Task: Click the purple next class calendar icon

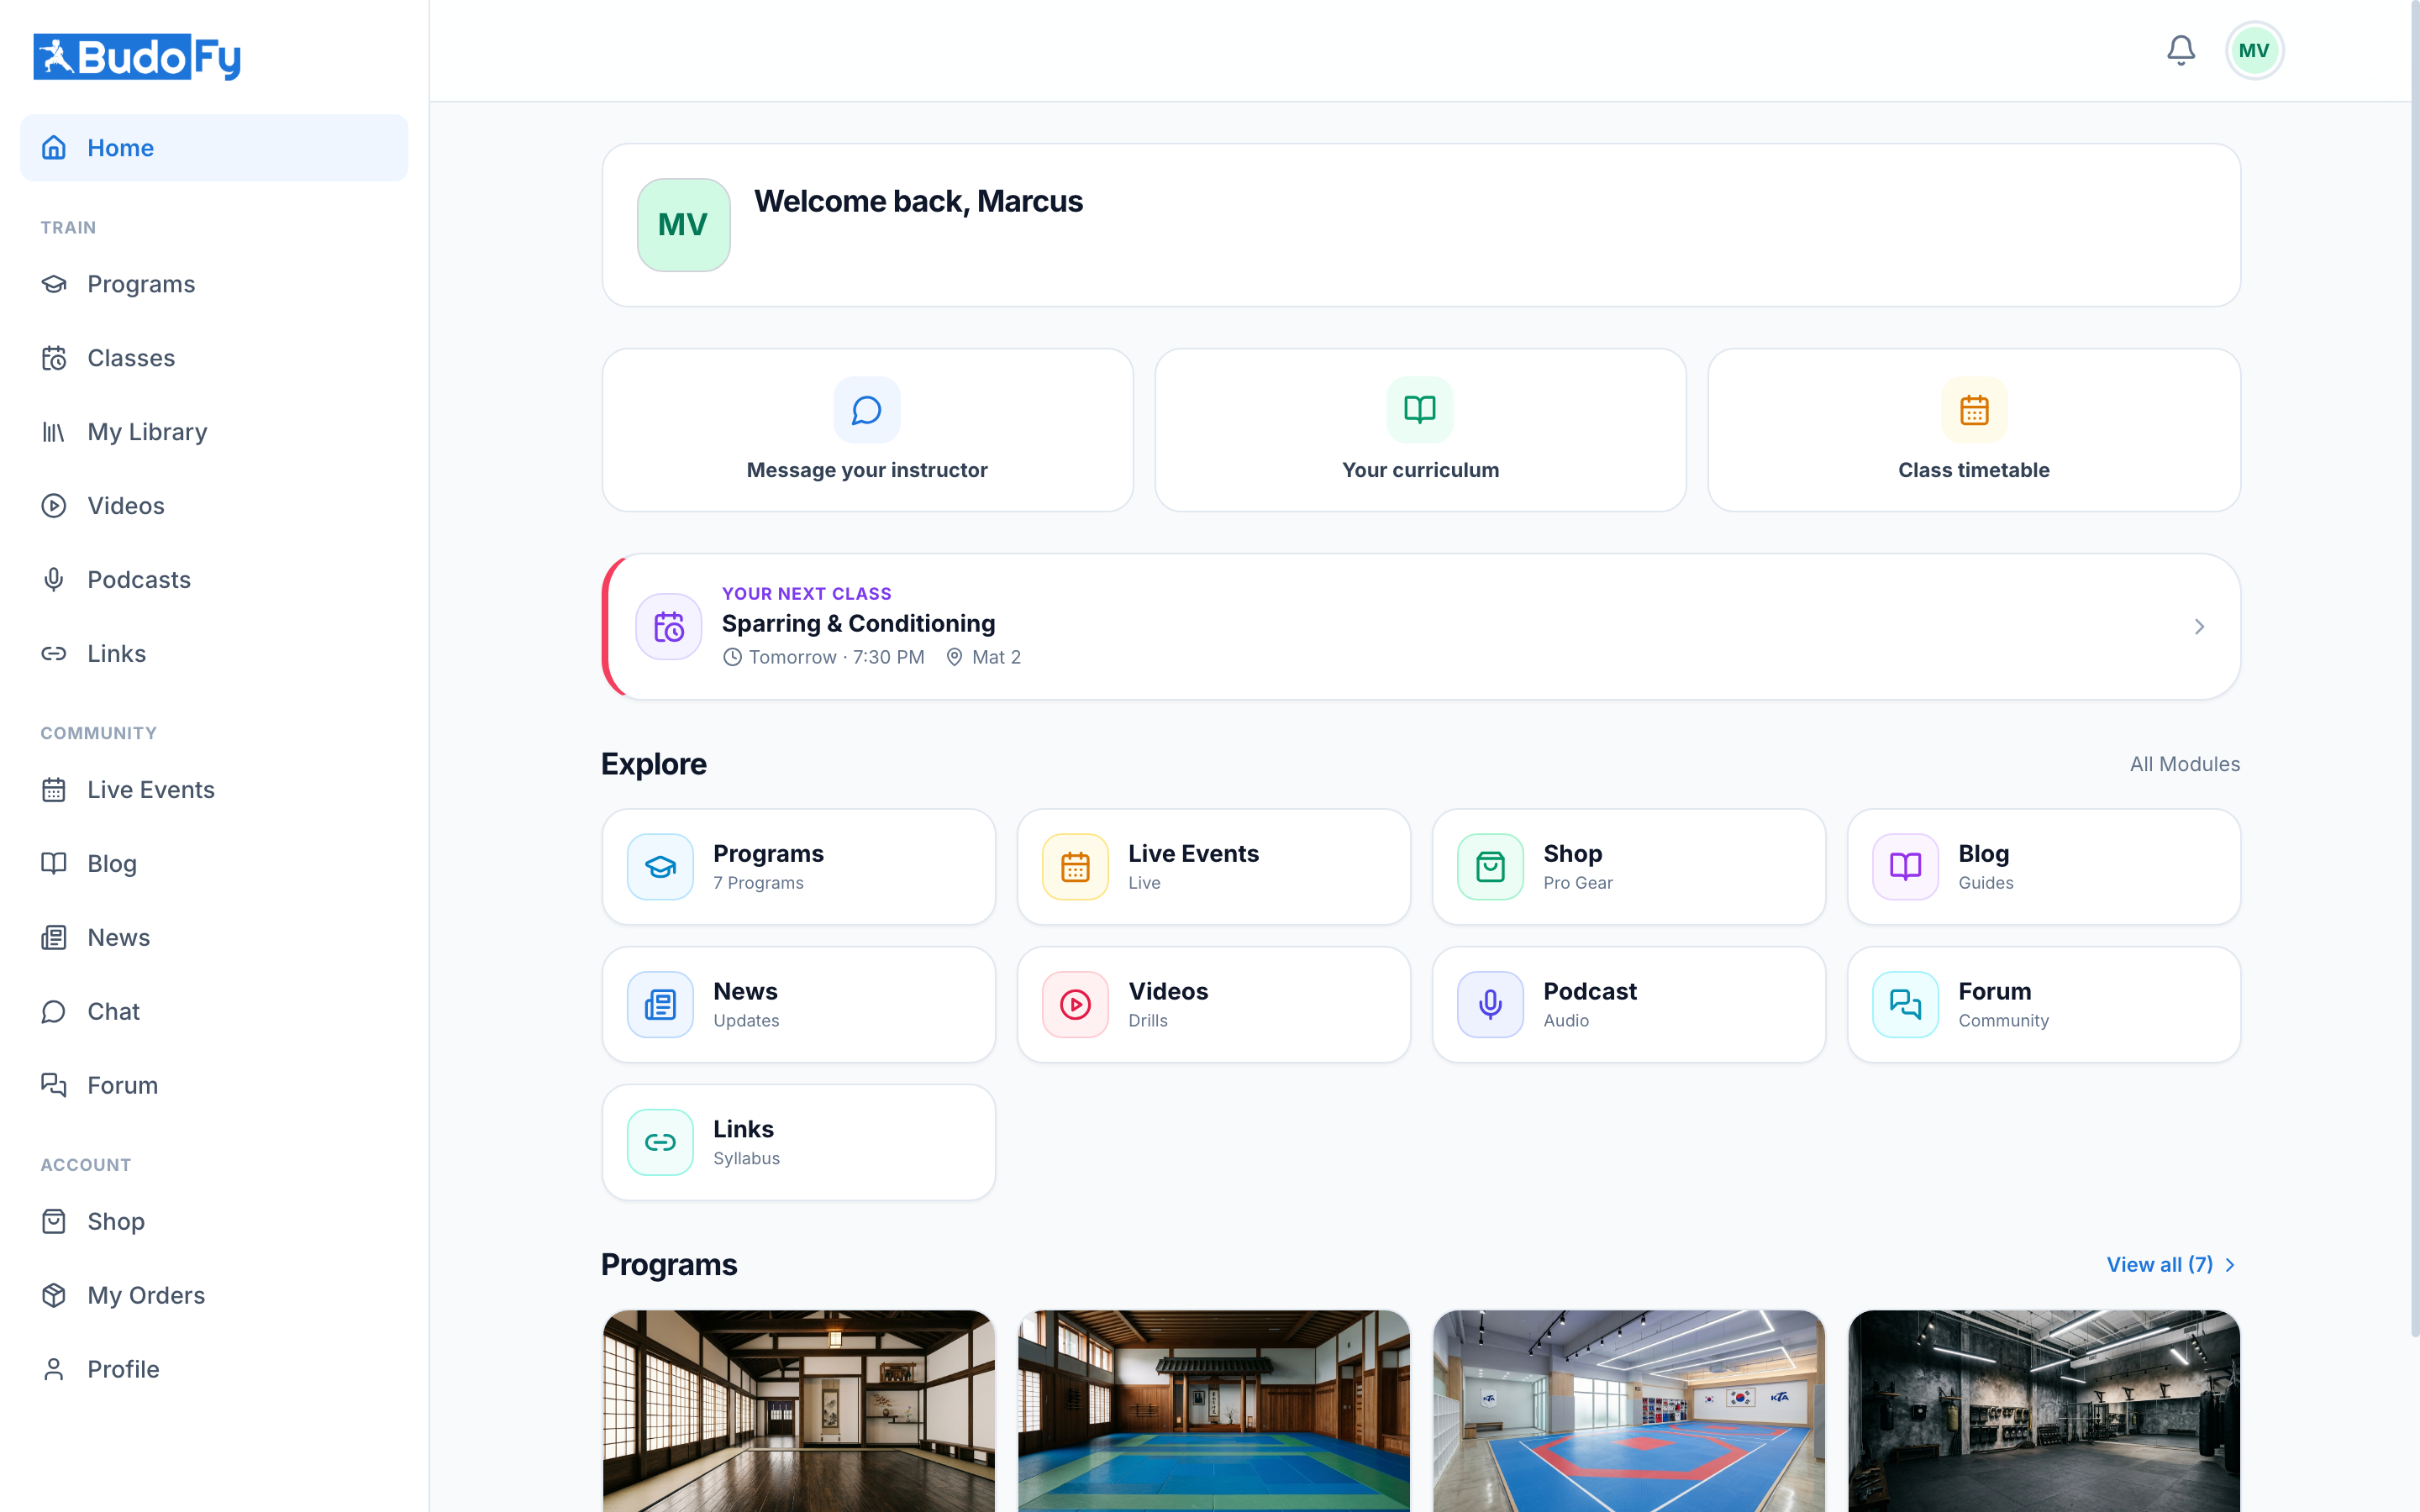Action: 669,627
